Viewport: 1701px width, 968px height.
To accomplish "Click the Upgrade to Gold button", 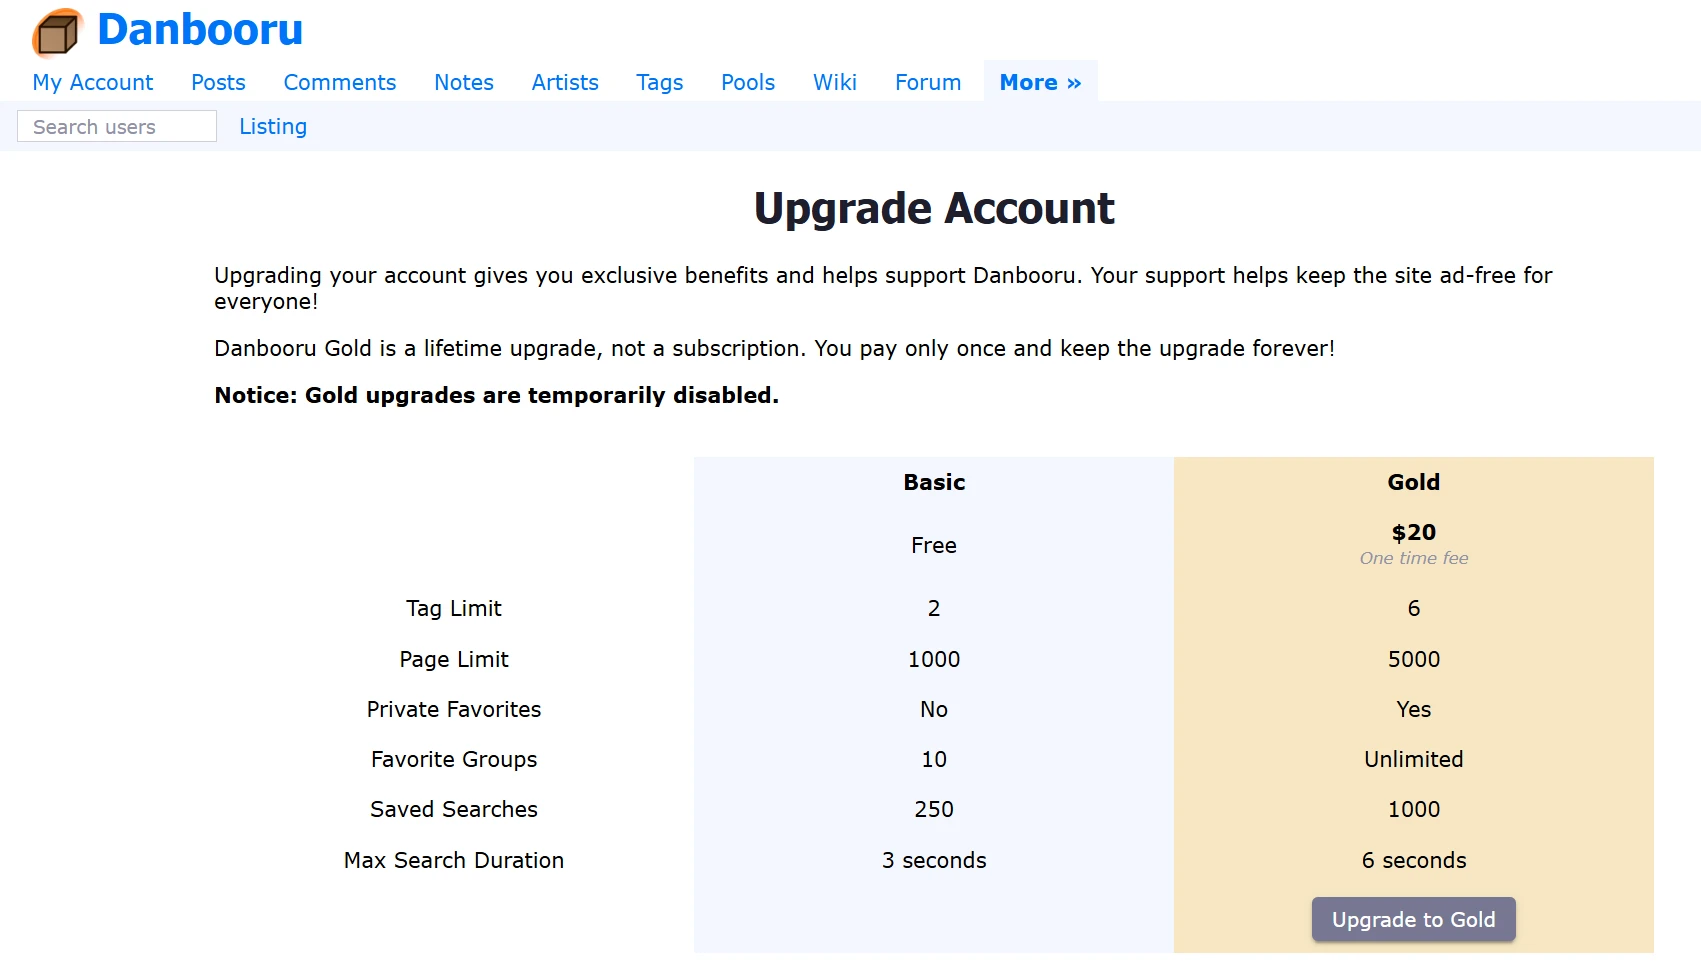I will coord(1413,919).
